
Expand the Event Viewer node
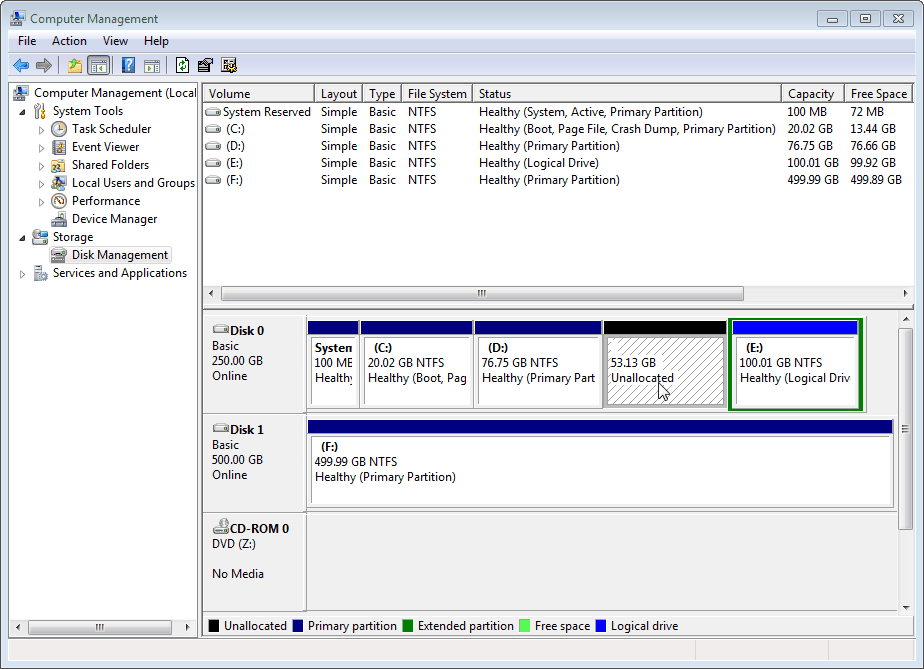pos(41,148)
